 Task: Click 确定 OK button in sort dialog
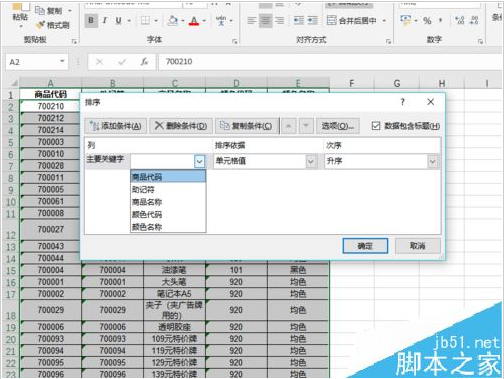[x=365, y=246]
